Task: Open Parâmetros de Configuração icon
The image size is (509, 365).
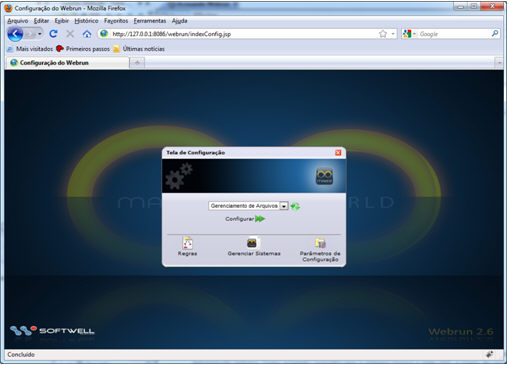Action: click(320, 250)
